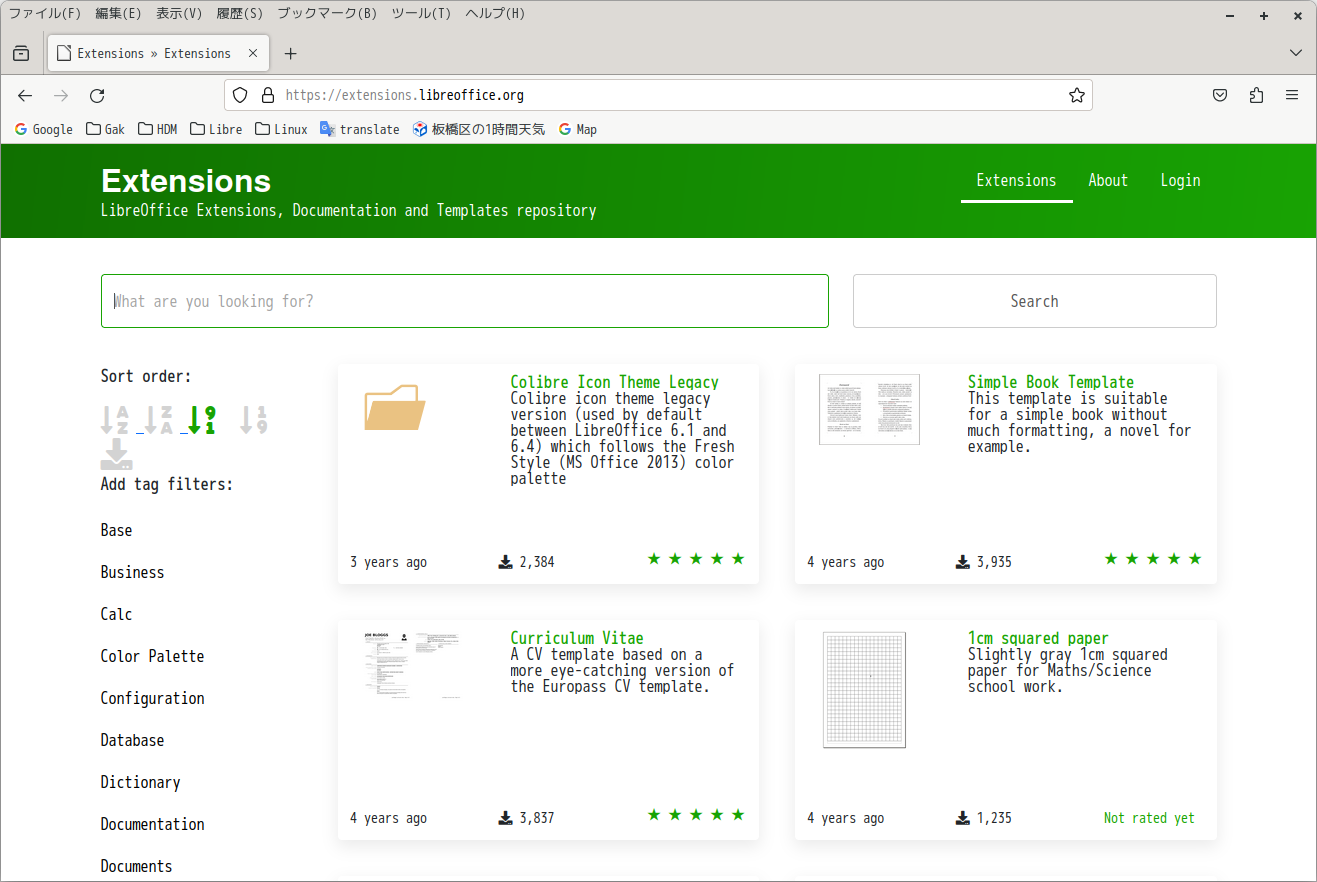Click the Colibre folder thumbnail
This screenshot has height=882, width=1317.
(x=395, y=407)
